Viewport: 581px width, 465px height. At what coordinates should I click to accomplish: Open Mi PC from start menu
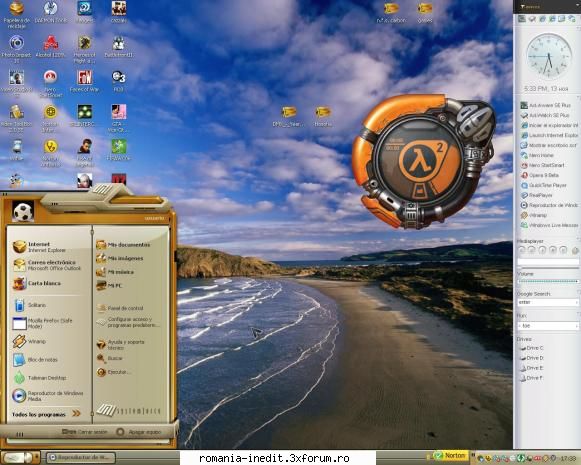(109, 286)
